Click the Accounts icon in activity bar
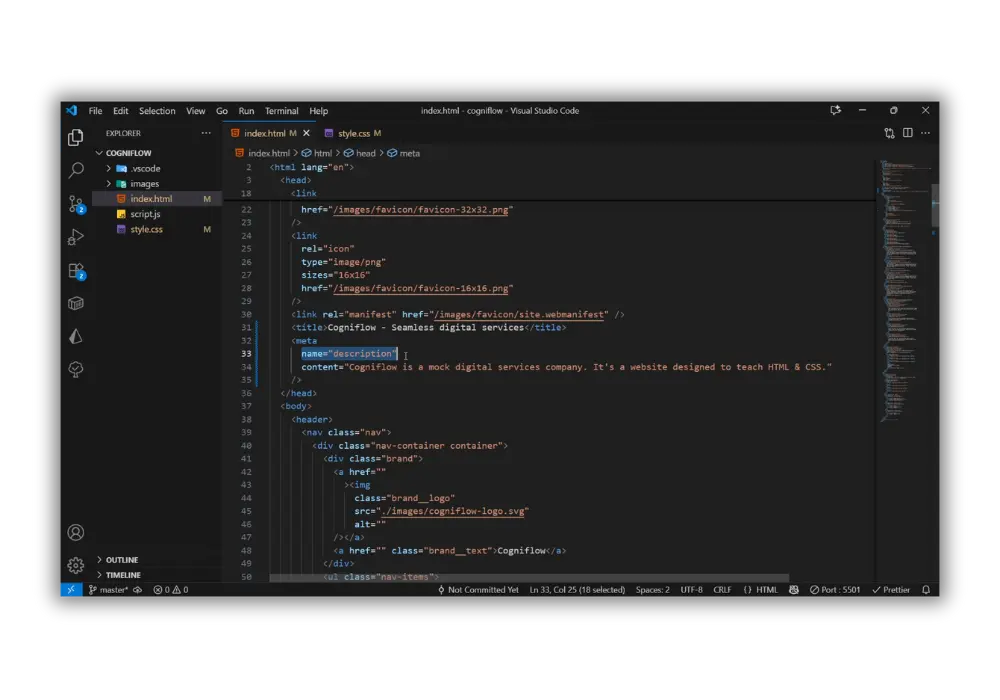Image resolution: width=1000 pixels, height=700 pixels. click(75, 533)
